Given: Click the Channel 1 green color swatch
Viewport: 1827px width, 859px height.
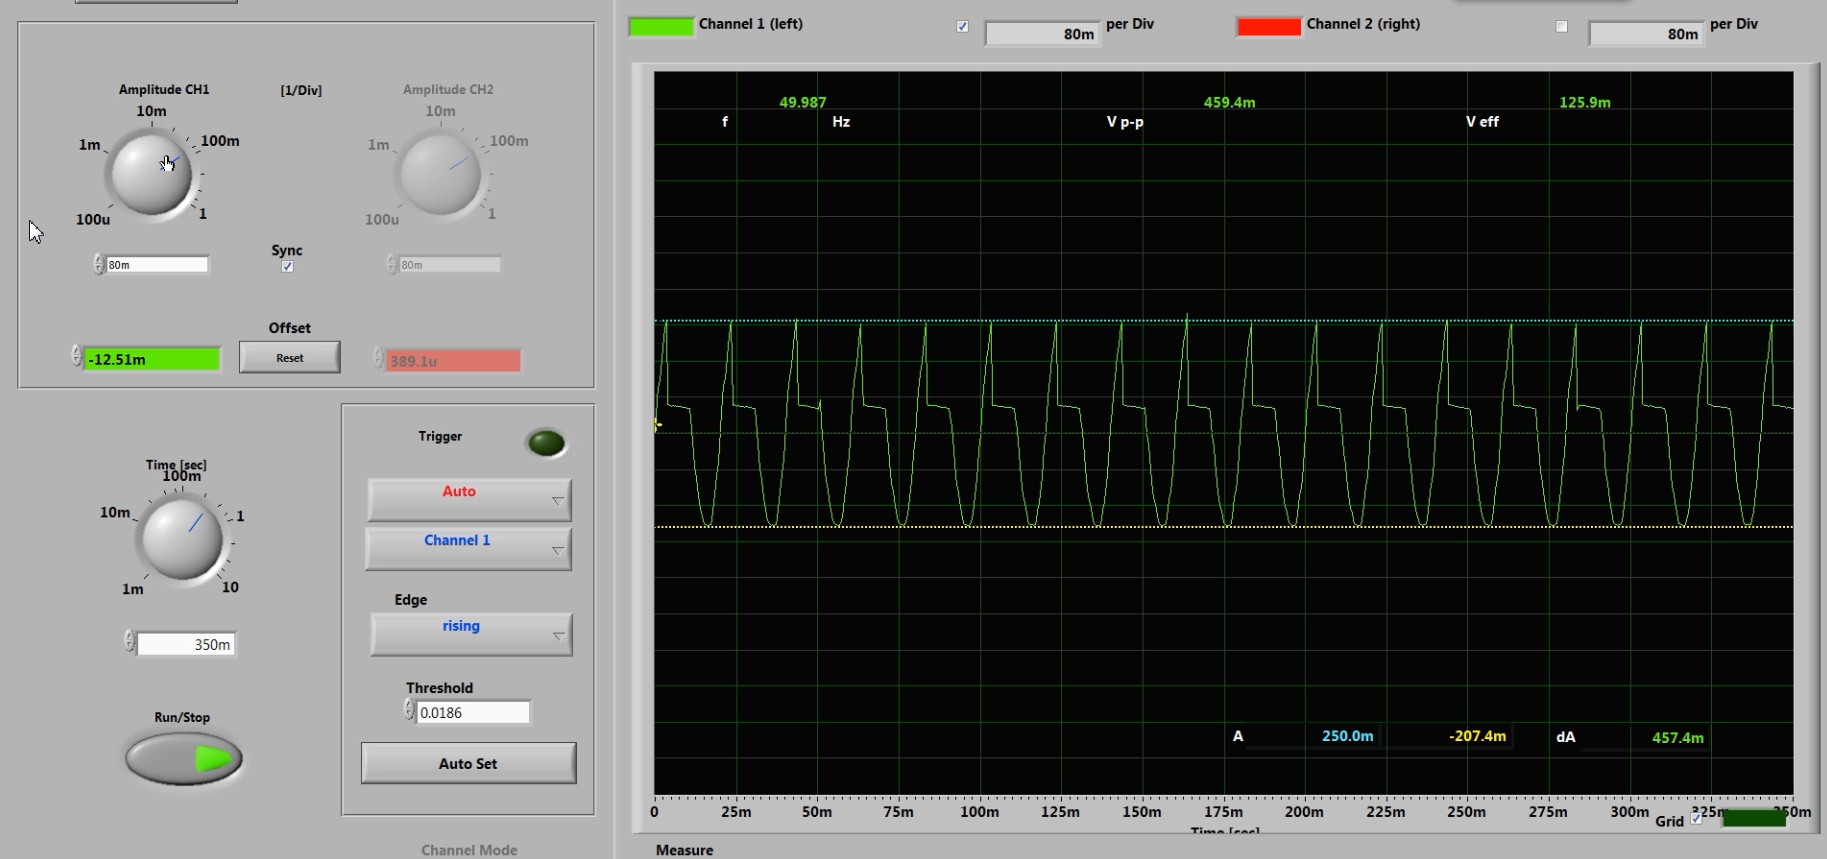Looking at the screenshot, I should click(660, 26).
